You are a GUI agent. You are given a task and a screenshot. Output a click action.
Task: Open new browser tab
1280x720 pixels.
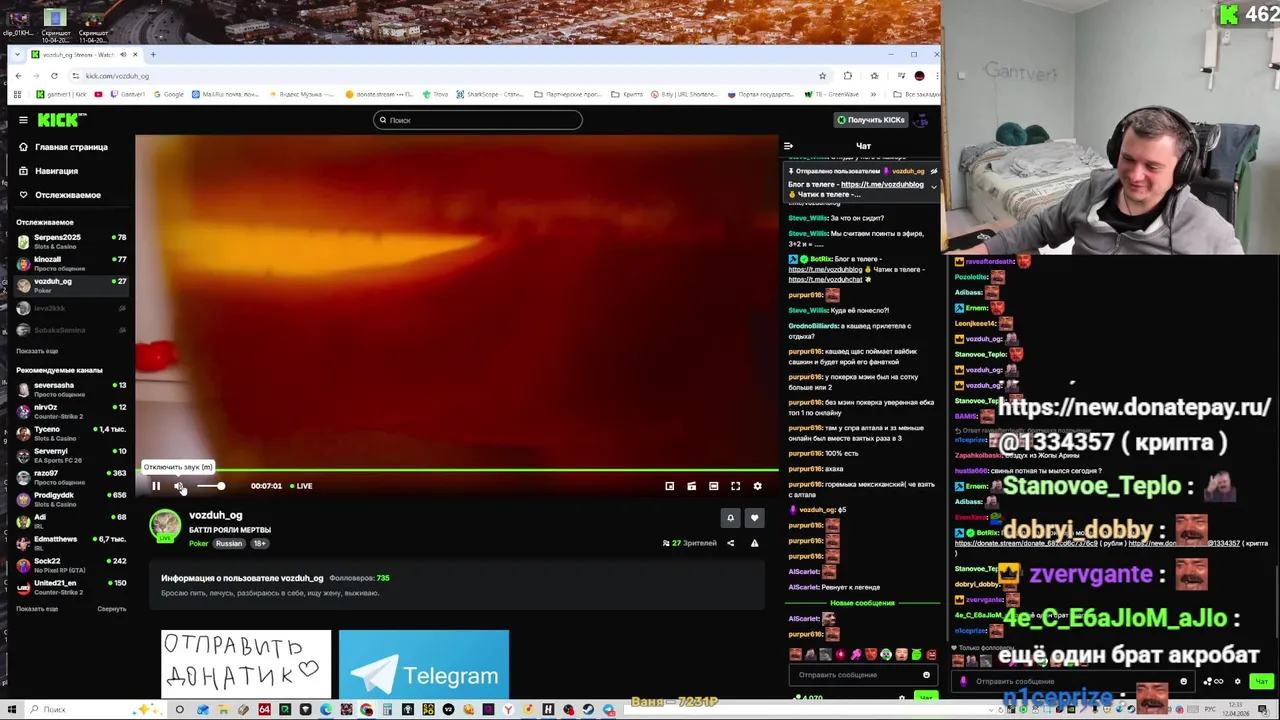151,54
